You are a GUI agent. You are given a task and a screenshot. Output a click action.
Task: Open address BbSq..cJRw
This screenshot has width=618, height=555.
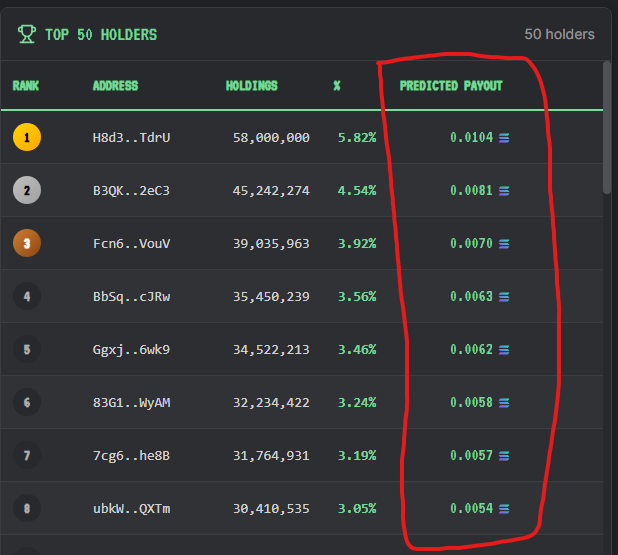131,296
